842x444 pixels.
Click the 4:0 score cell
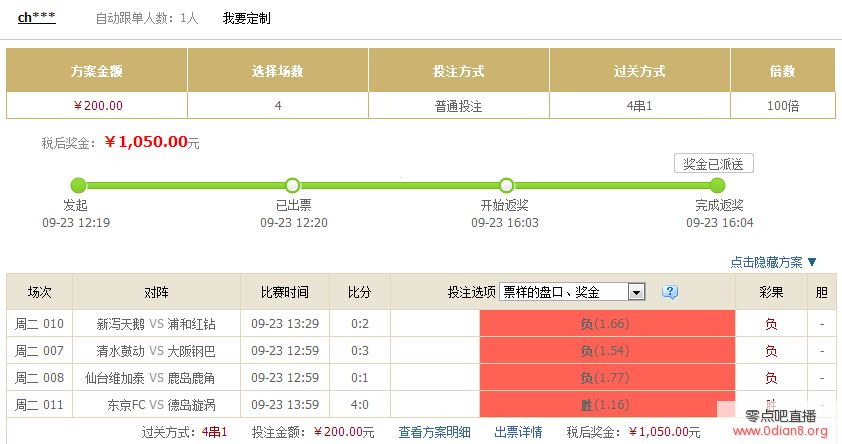[360, 404]
